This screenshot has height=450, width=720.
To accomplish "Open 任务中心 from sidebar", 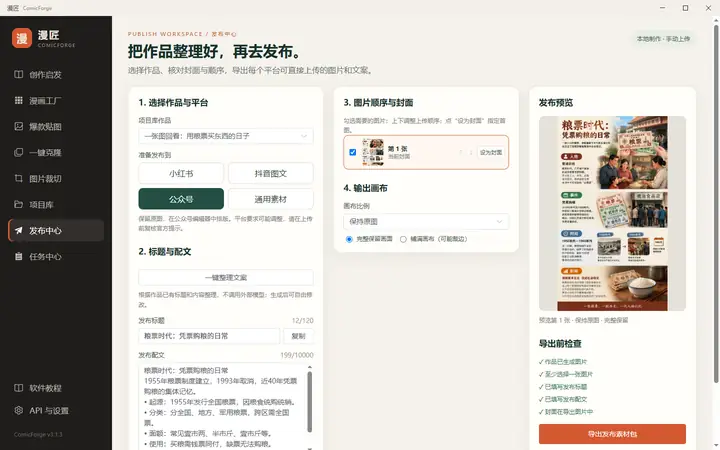I will pyautogui.click(x=56, y=256).
